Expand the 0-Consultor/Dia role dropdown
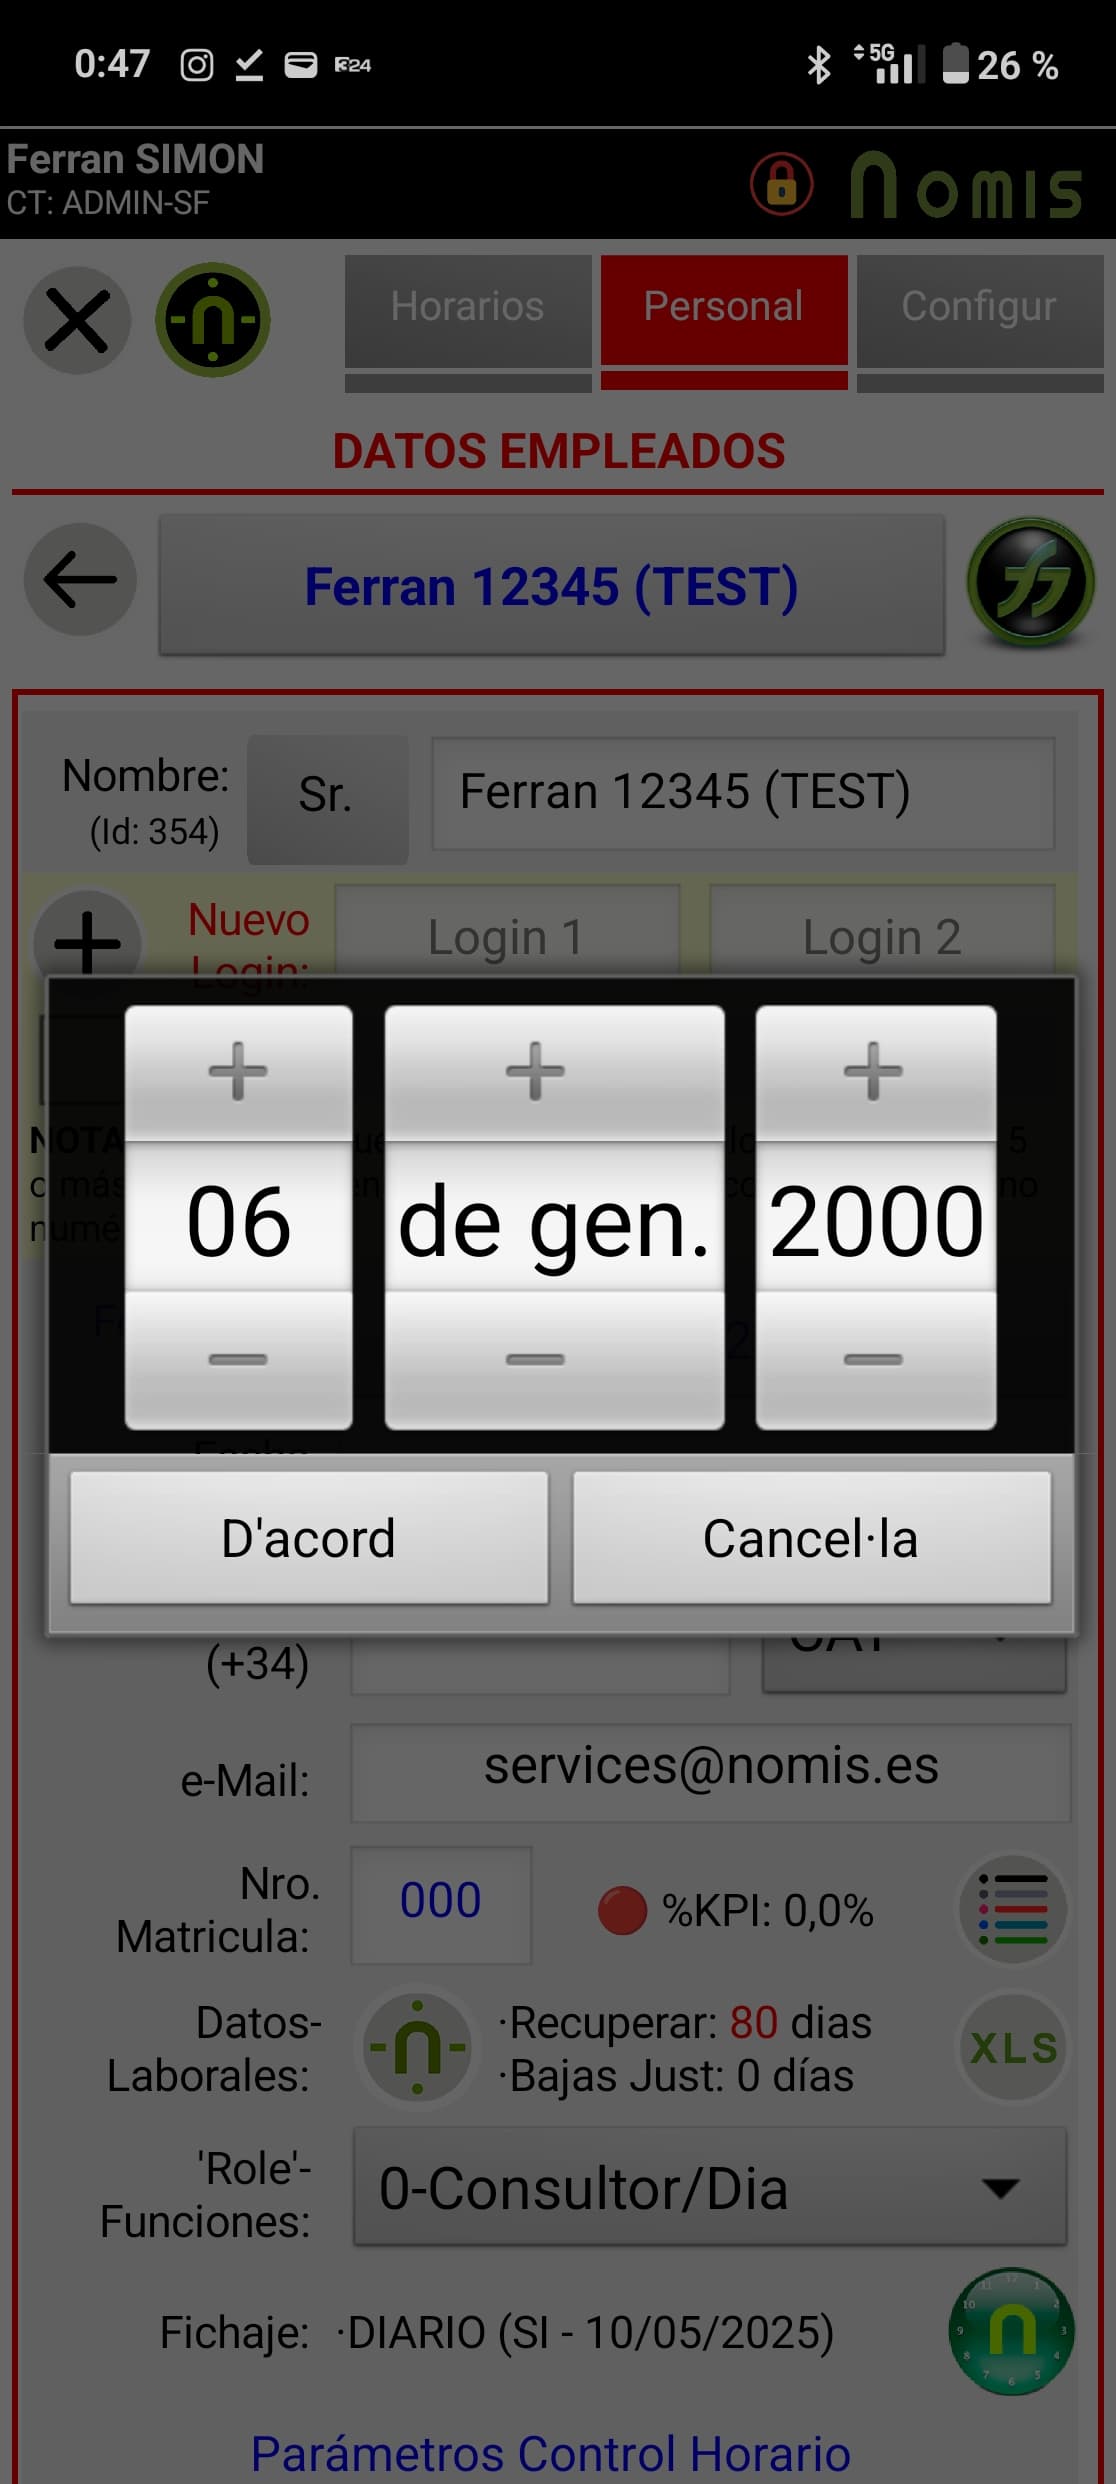1116x2484 pixels. point(710,2188)
